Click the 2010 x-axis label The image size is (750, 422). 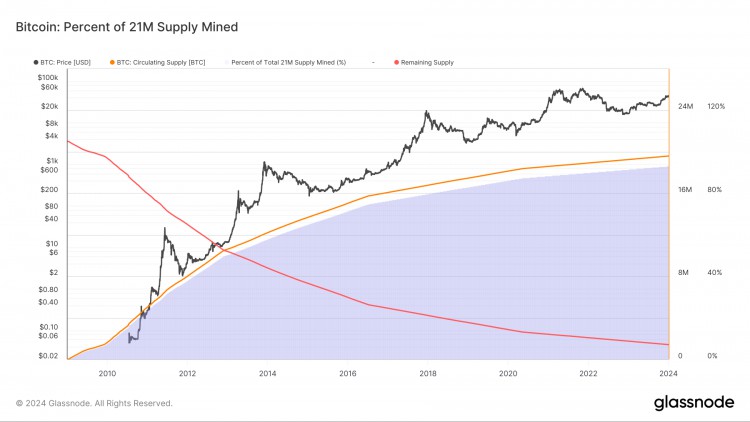[107, 373]
